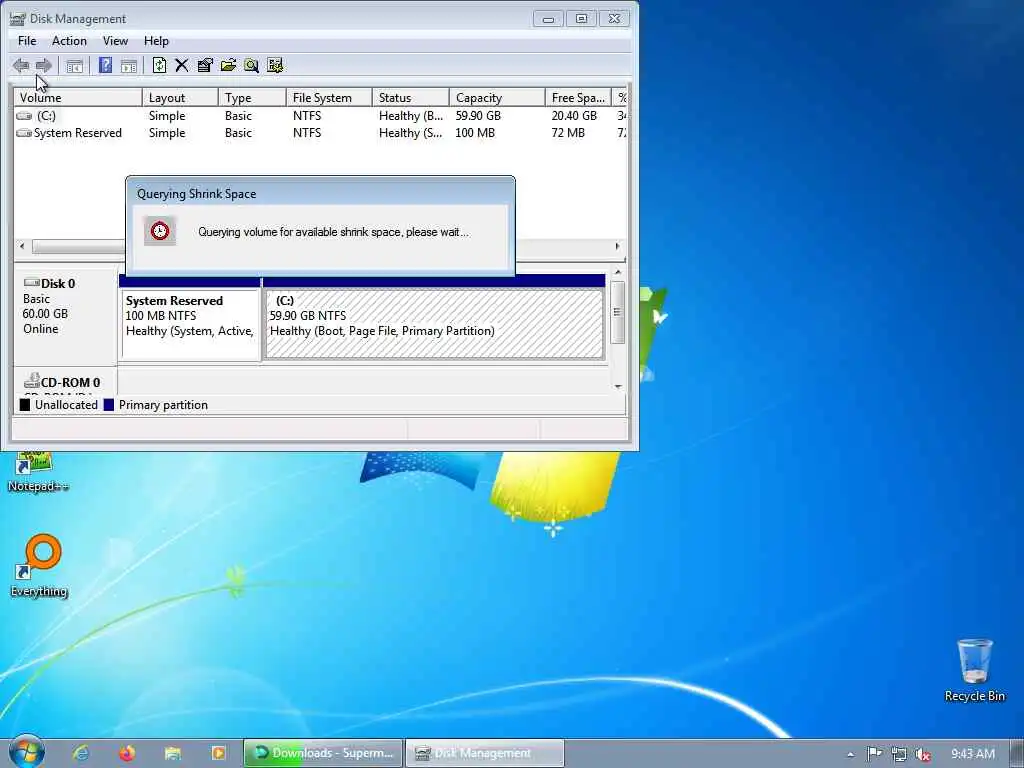Open the blue Help question-mark toolbar icon
The height and width of the screenshot is (768, 1024).
pyautogui.click(x=105, y=65)
